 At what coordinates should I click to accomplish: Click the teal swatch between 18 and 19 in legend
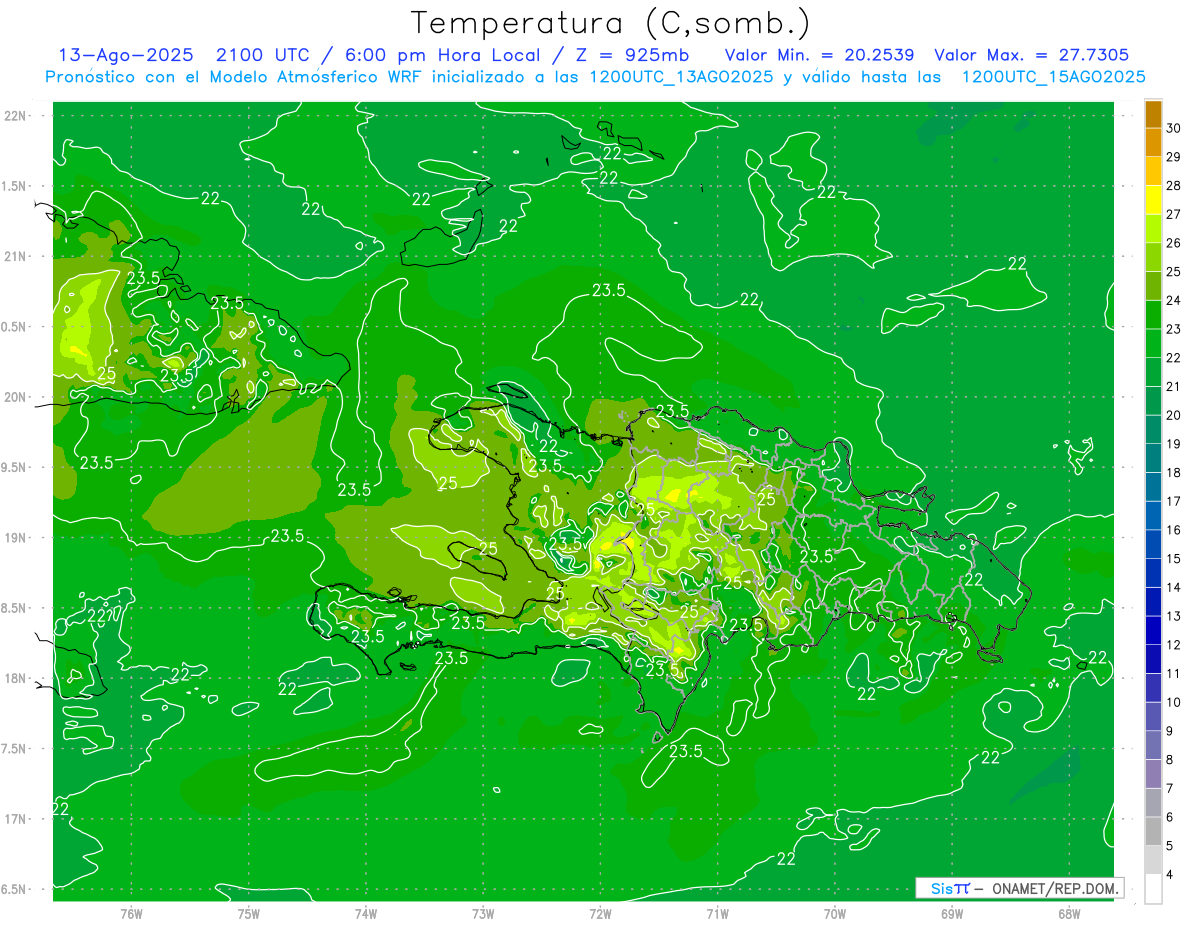pos(1153,458)
